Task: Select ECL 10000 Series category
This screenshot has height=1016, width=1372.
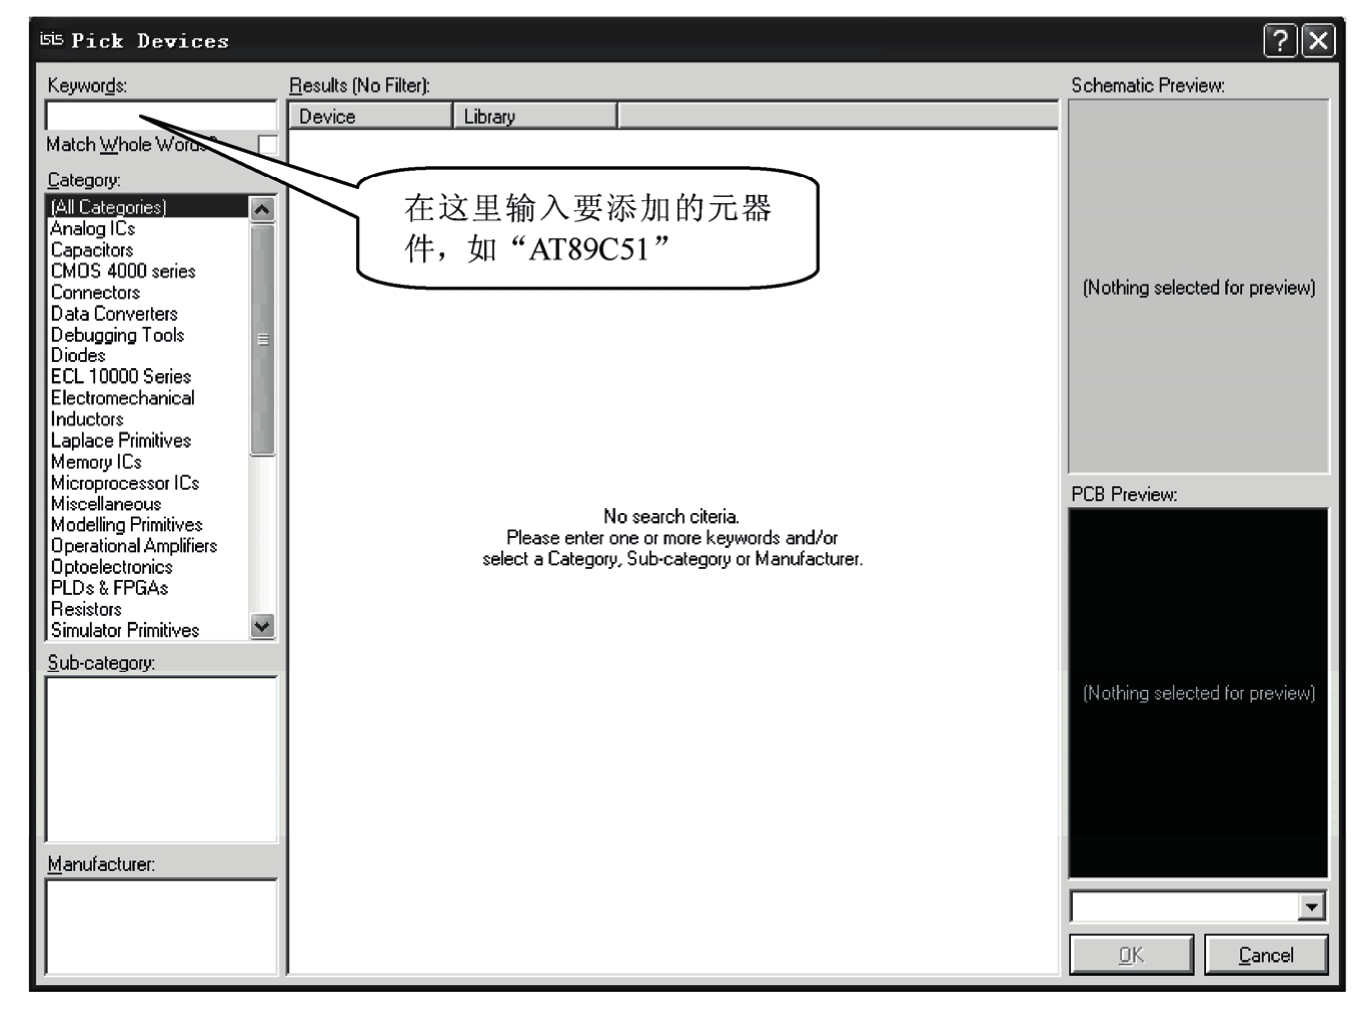Action: pyautogui.click(x=121, y=376)
